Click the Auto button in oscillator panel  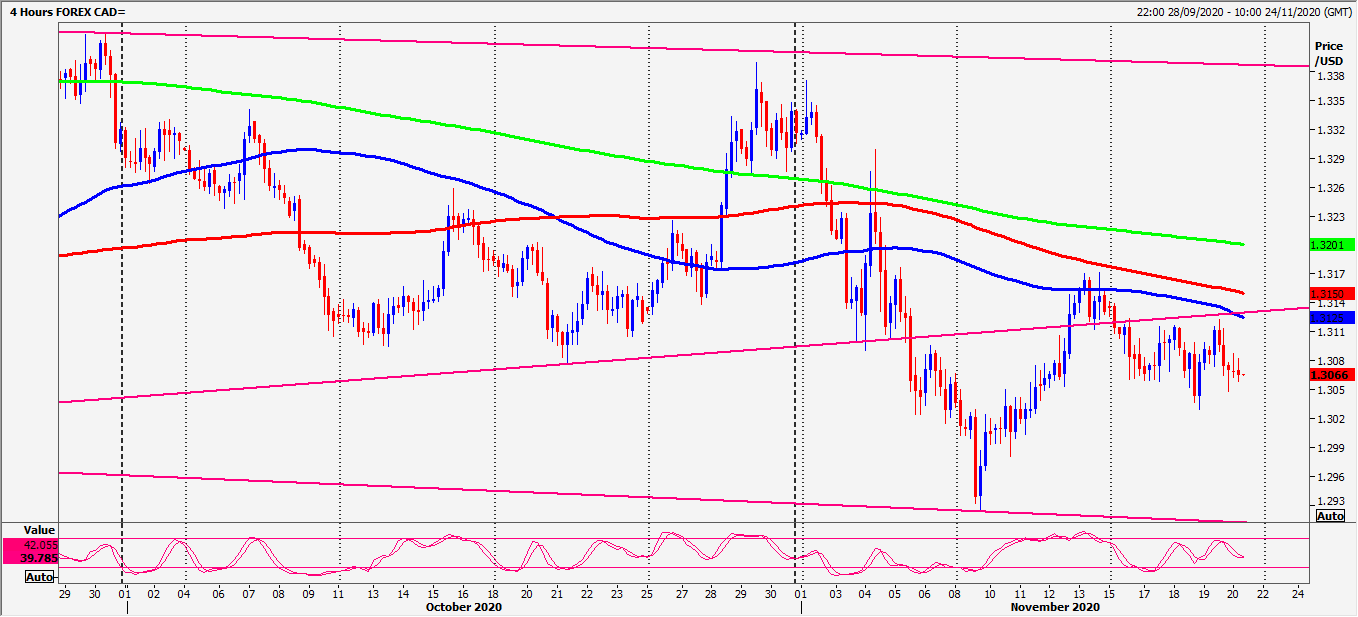pos(39,577)
